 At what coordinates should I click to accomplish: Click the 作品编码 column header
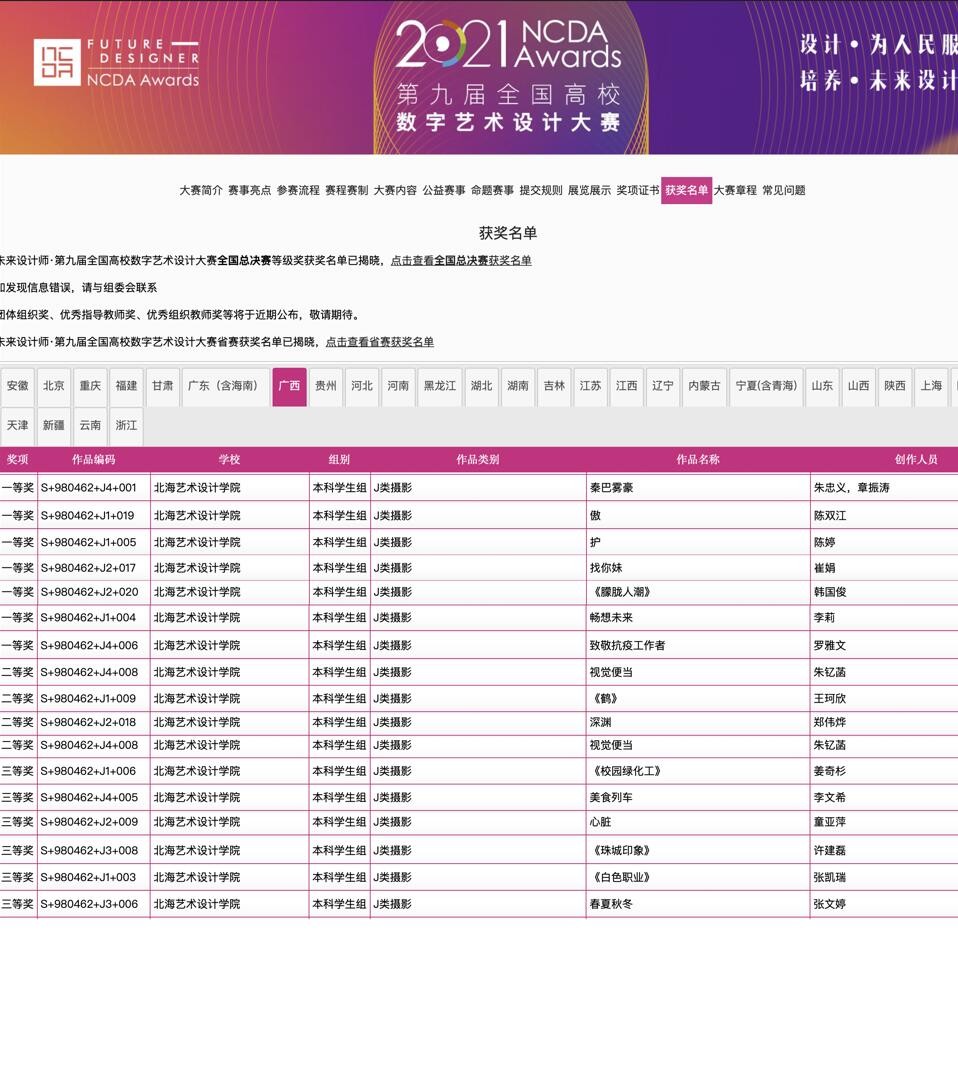(x=93, y=460)
